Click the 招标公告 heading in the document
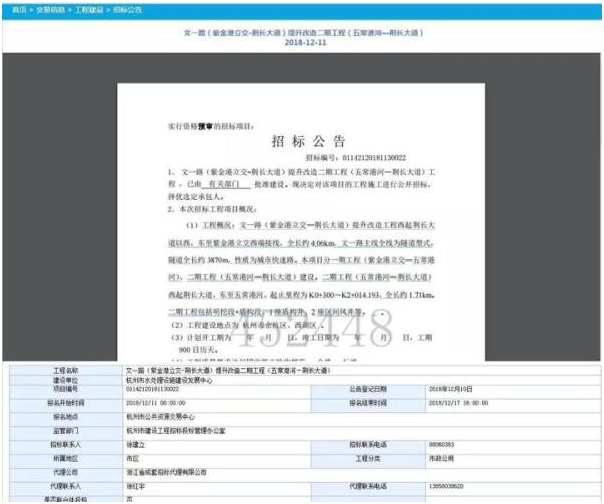This screenshot has height=504, width=604. click(308, 141)
